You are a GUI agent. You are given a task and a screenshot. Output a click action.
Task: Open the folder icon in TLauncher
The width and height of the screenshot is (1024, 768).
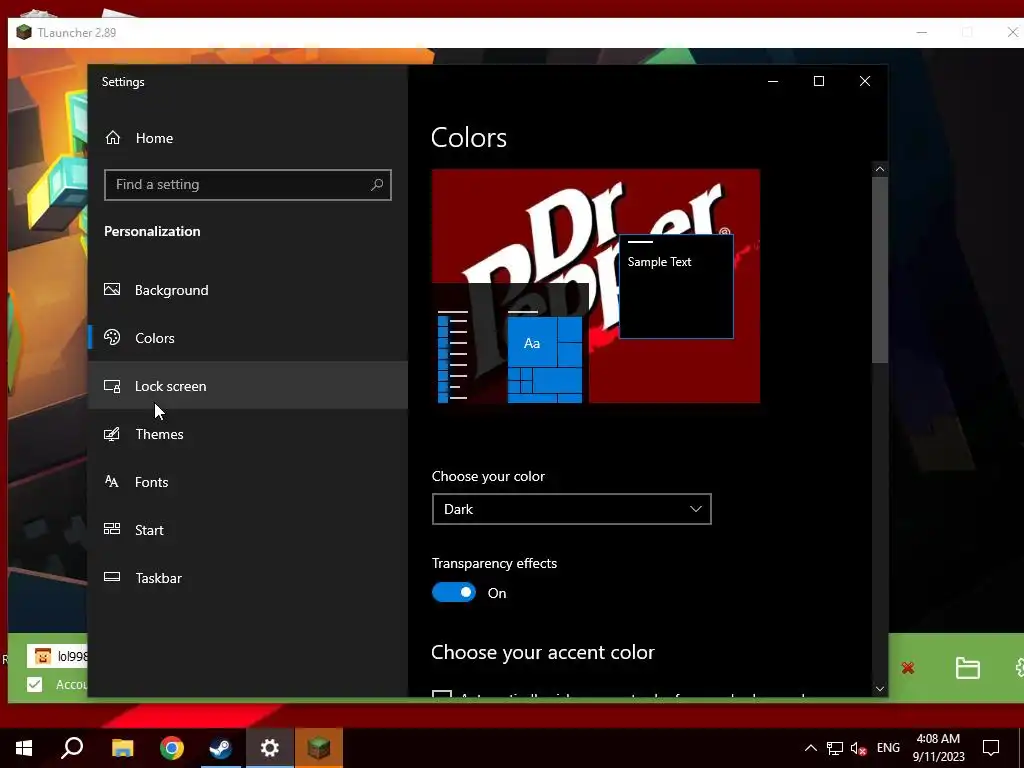point(967,667)
